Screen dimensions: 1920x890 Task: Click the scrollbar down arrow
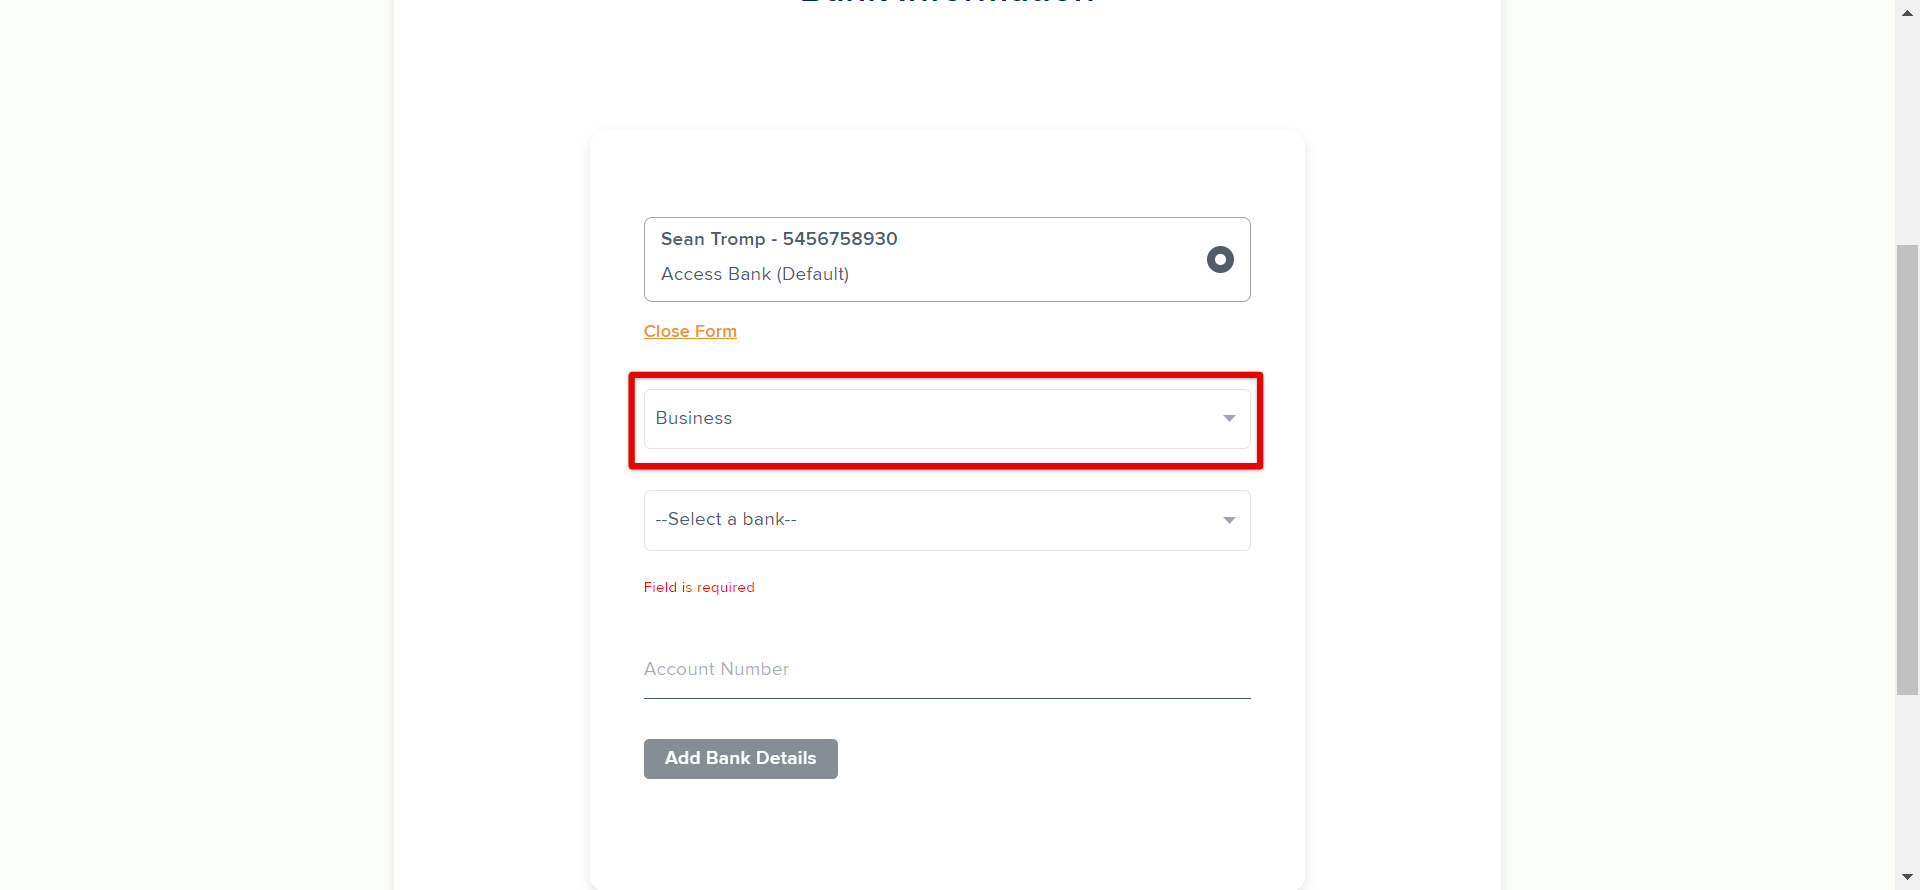click(x=1907, y=877)
